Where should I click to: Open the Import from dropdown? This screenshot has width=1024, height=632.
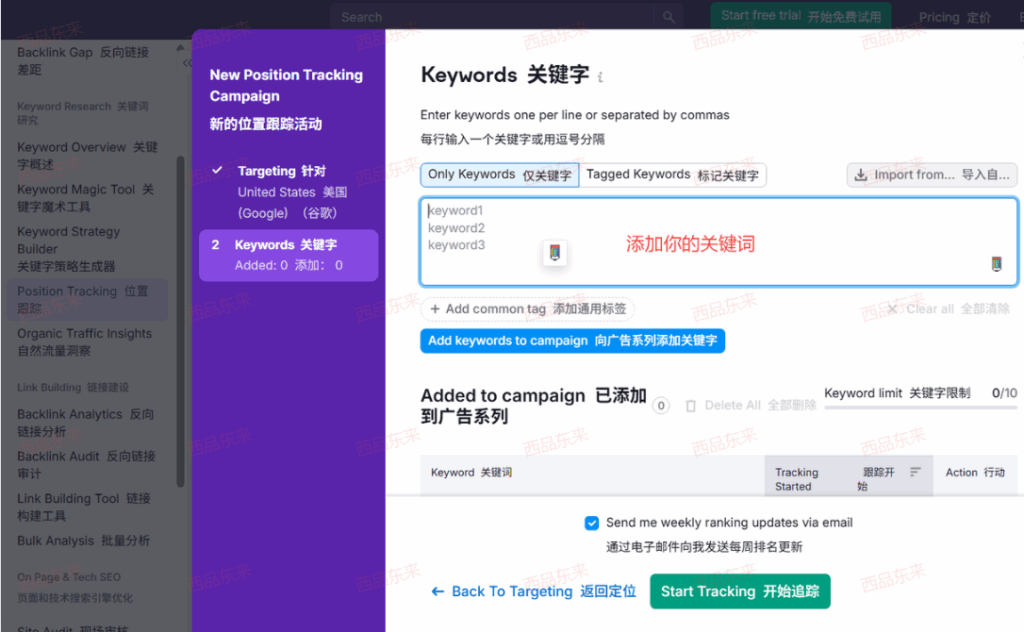point(931,175)
